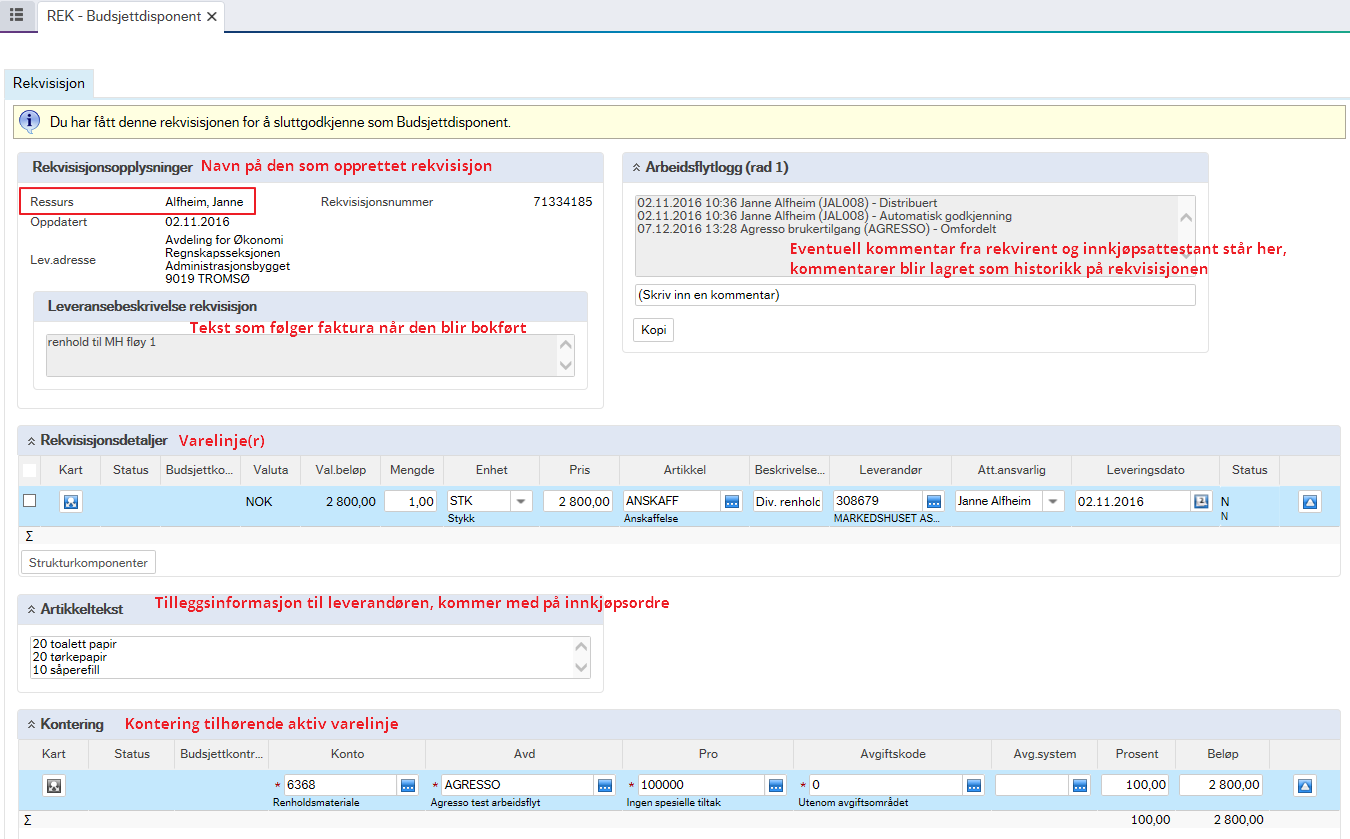Click the Rekvisisjonsnummer value 71334185
Image resolution: width=1350 pixels, height=839 pixels.
click(563, 202)
